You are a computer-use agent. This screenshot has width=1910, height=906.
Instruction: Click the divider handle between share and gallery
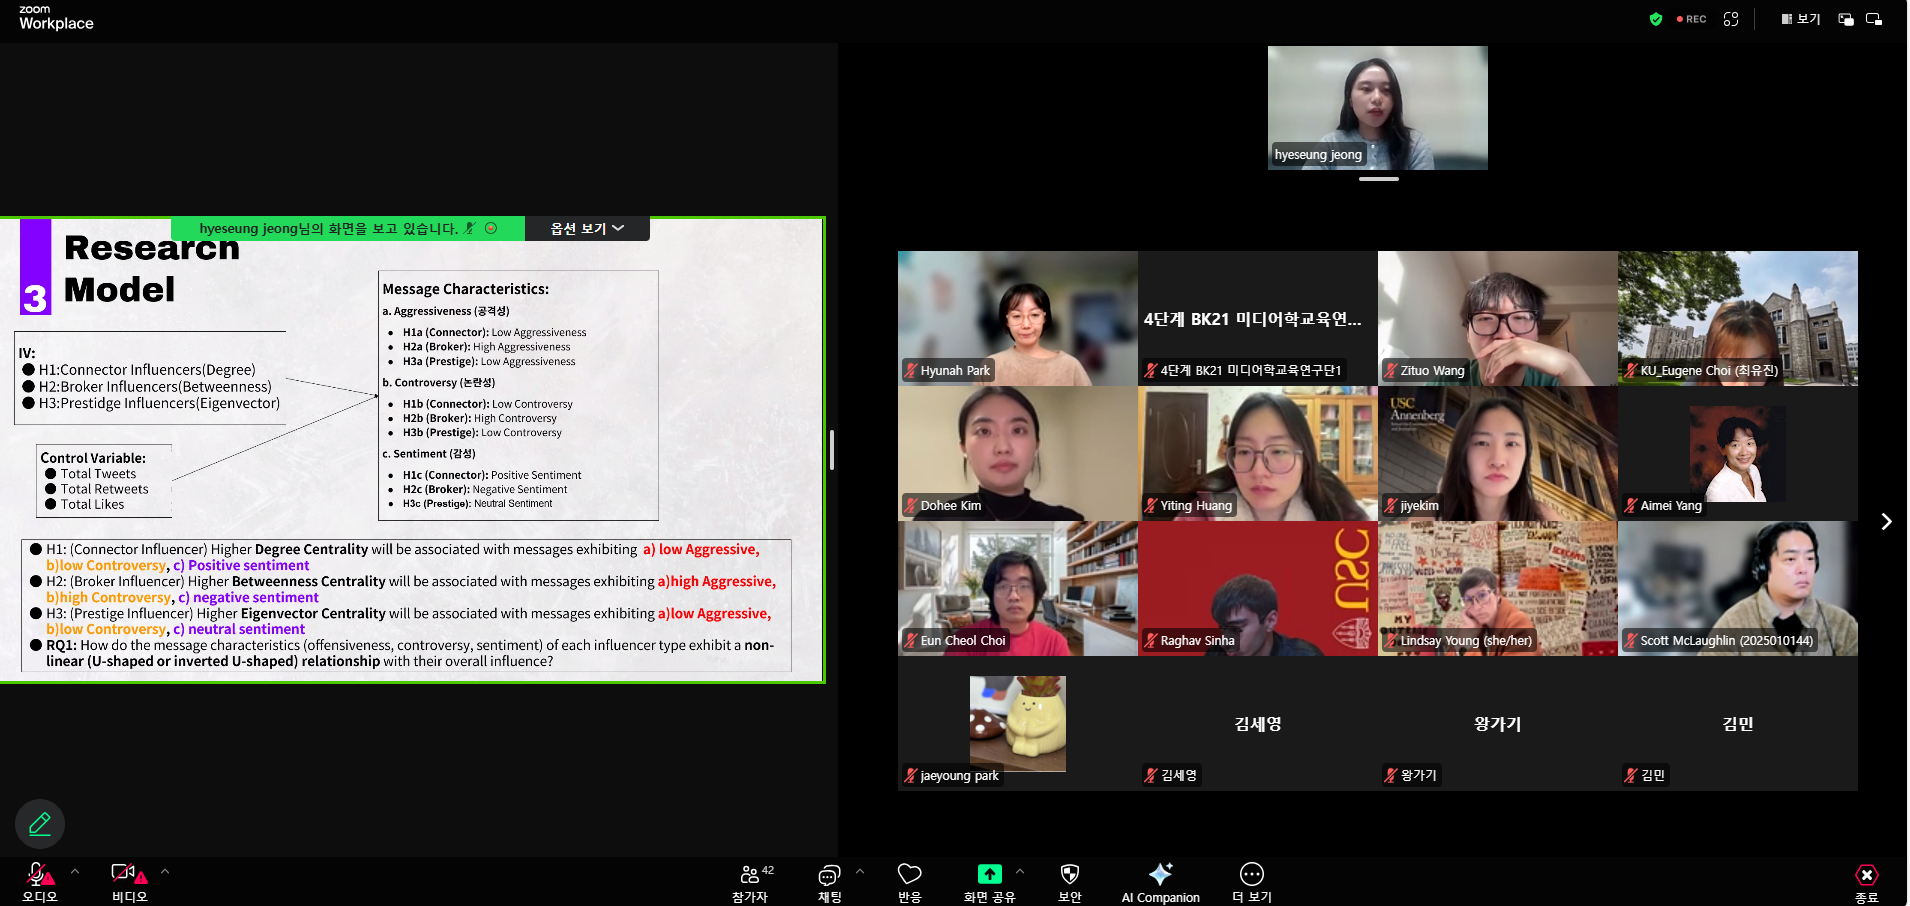click(832, 450)
